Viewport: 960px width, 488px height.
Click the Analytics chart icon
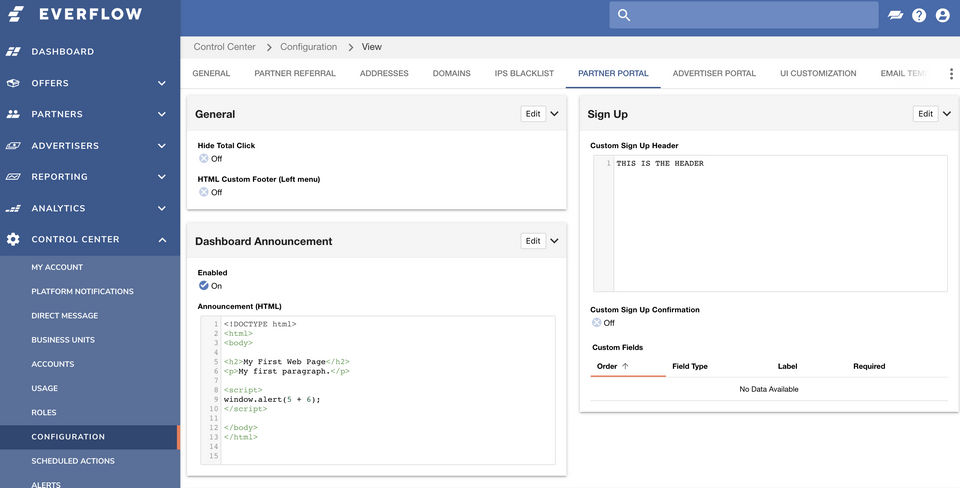coord(13,208)
